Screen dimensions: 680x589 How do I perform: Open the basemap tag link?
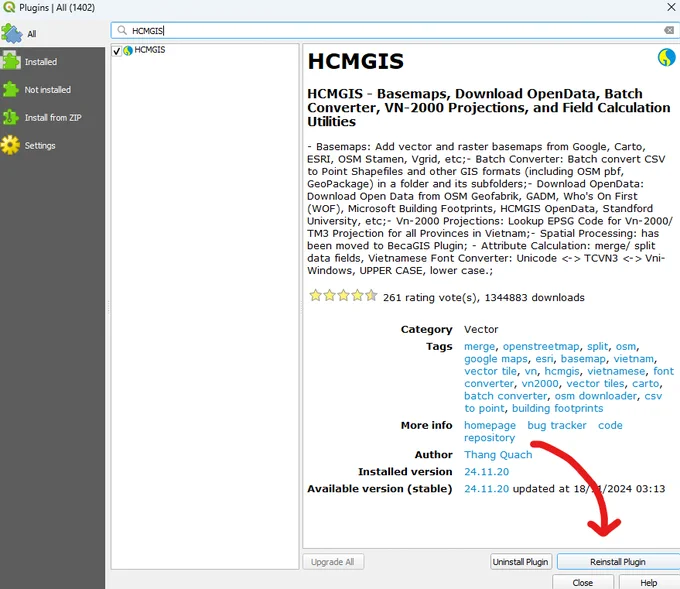[x=583, y=359]
